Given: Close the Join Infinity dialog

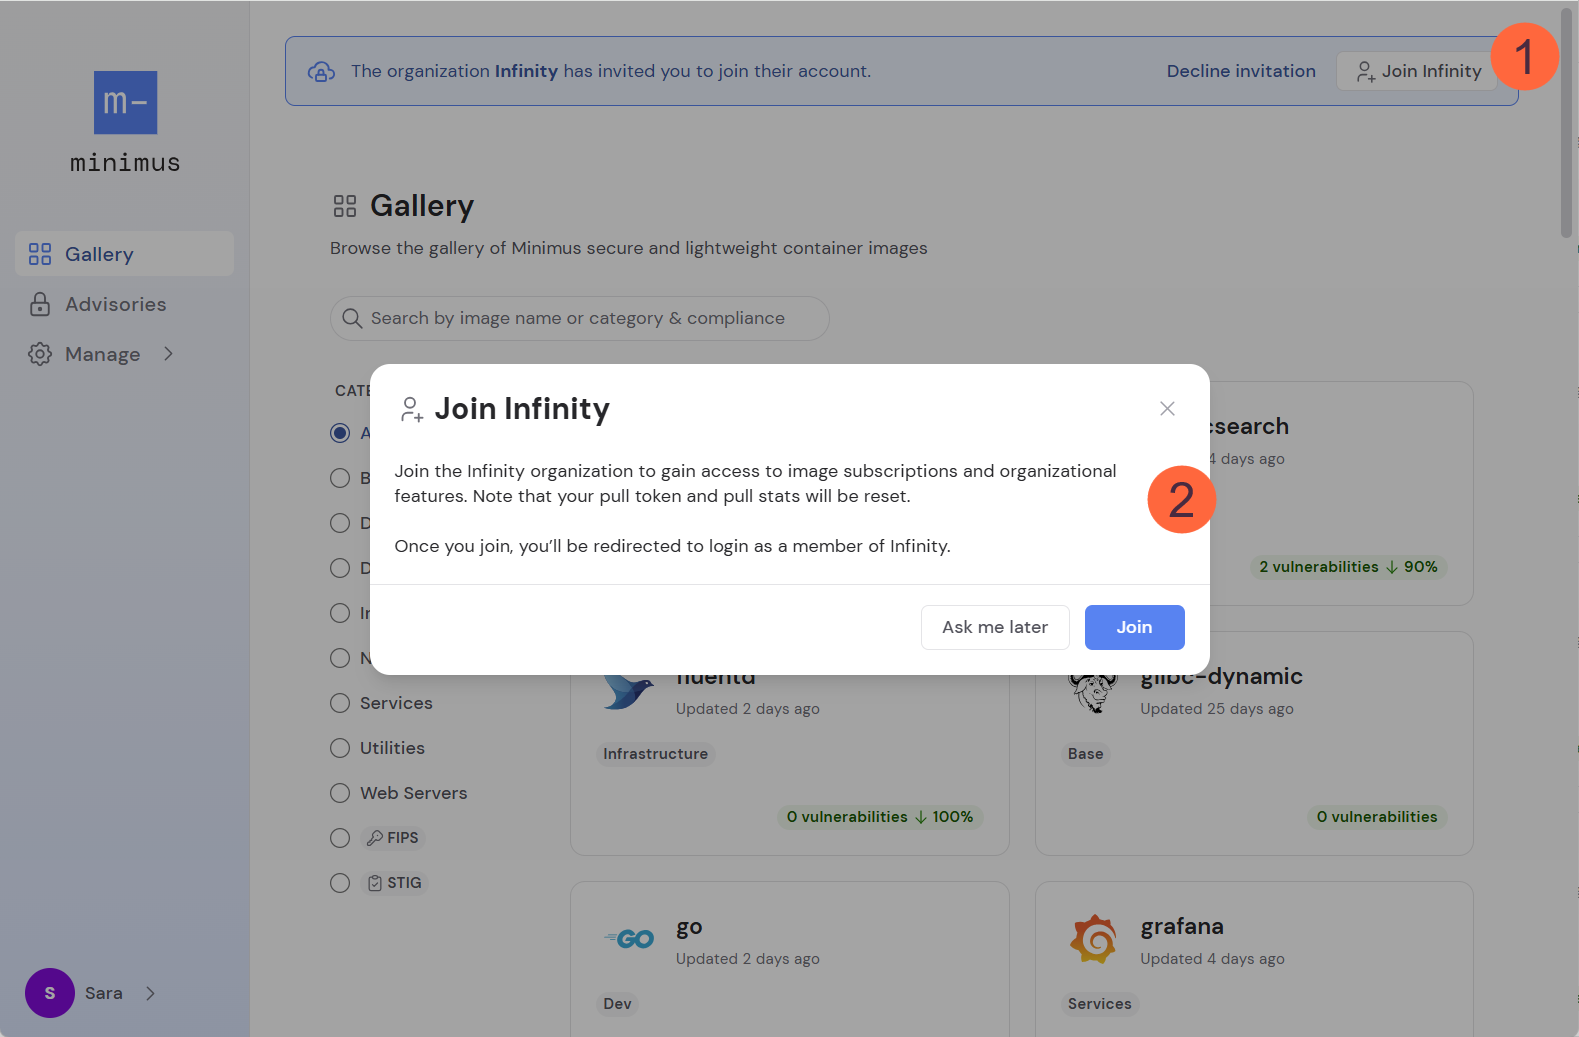Looking at the screenshot, I should [x=1167, y=408].
